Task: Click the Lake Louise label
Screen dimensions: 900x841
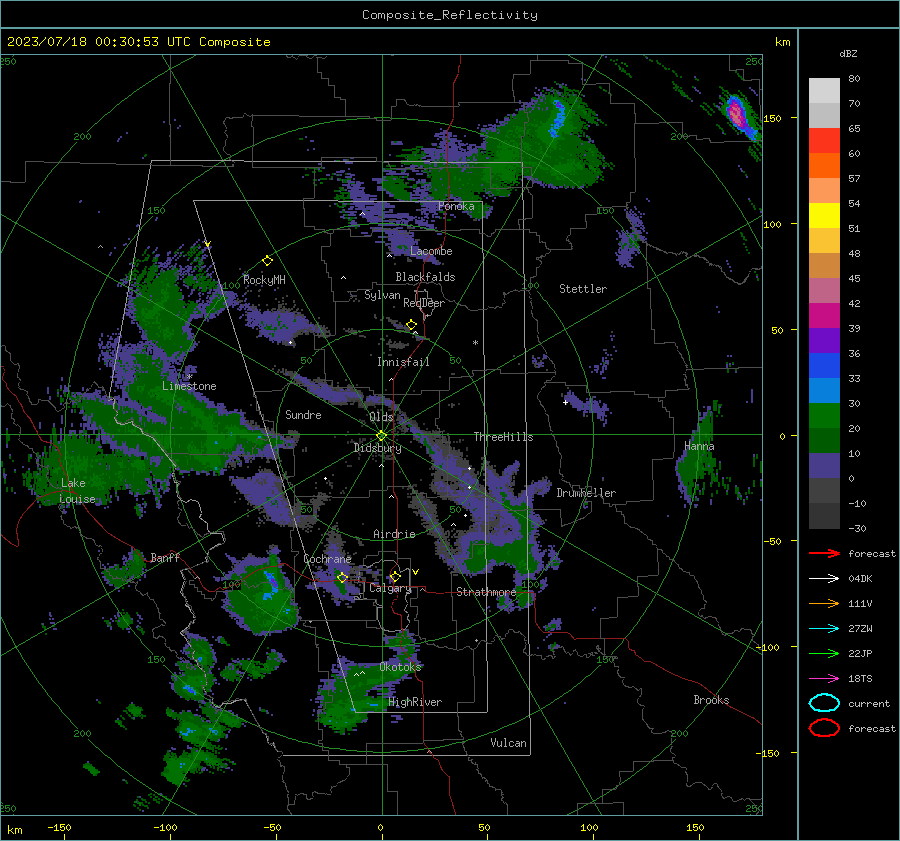Action: coord(77,491)
